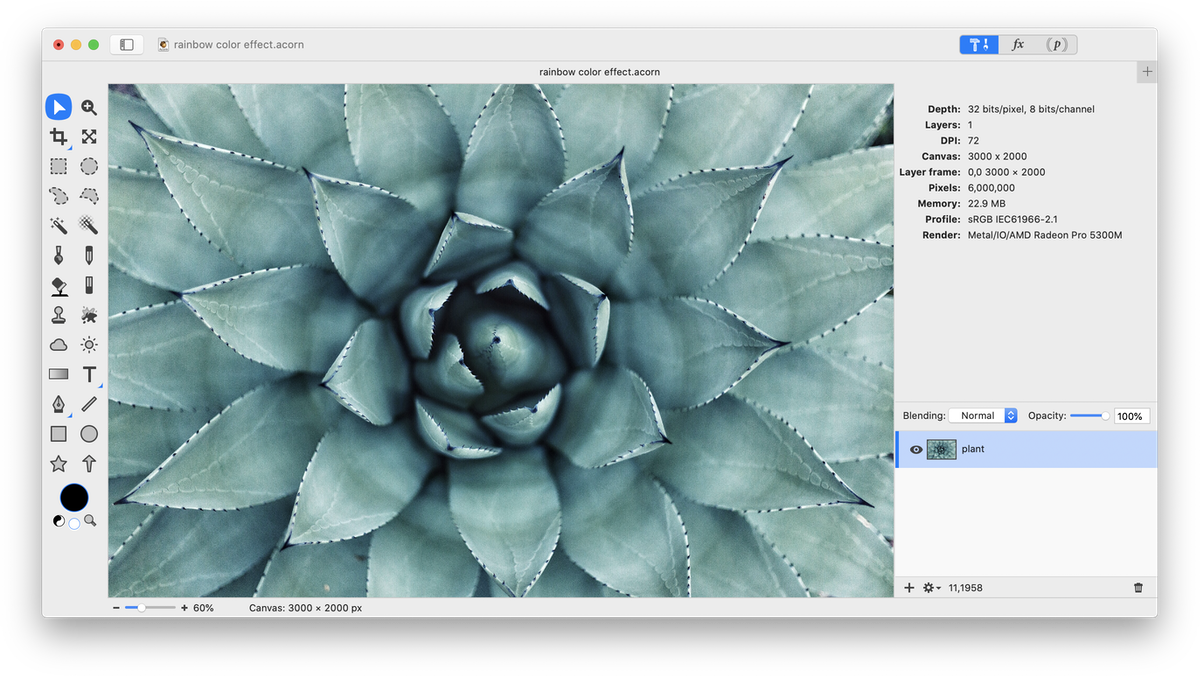Open the black foreground color well
The height and width of the screenshot is (676, 1200).
click(x=74, y=497)
